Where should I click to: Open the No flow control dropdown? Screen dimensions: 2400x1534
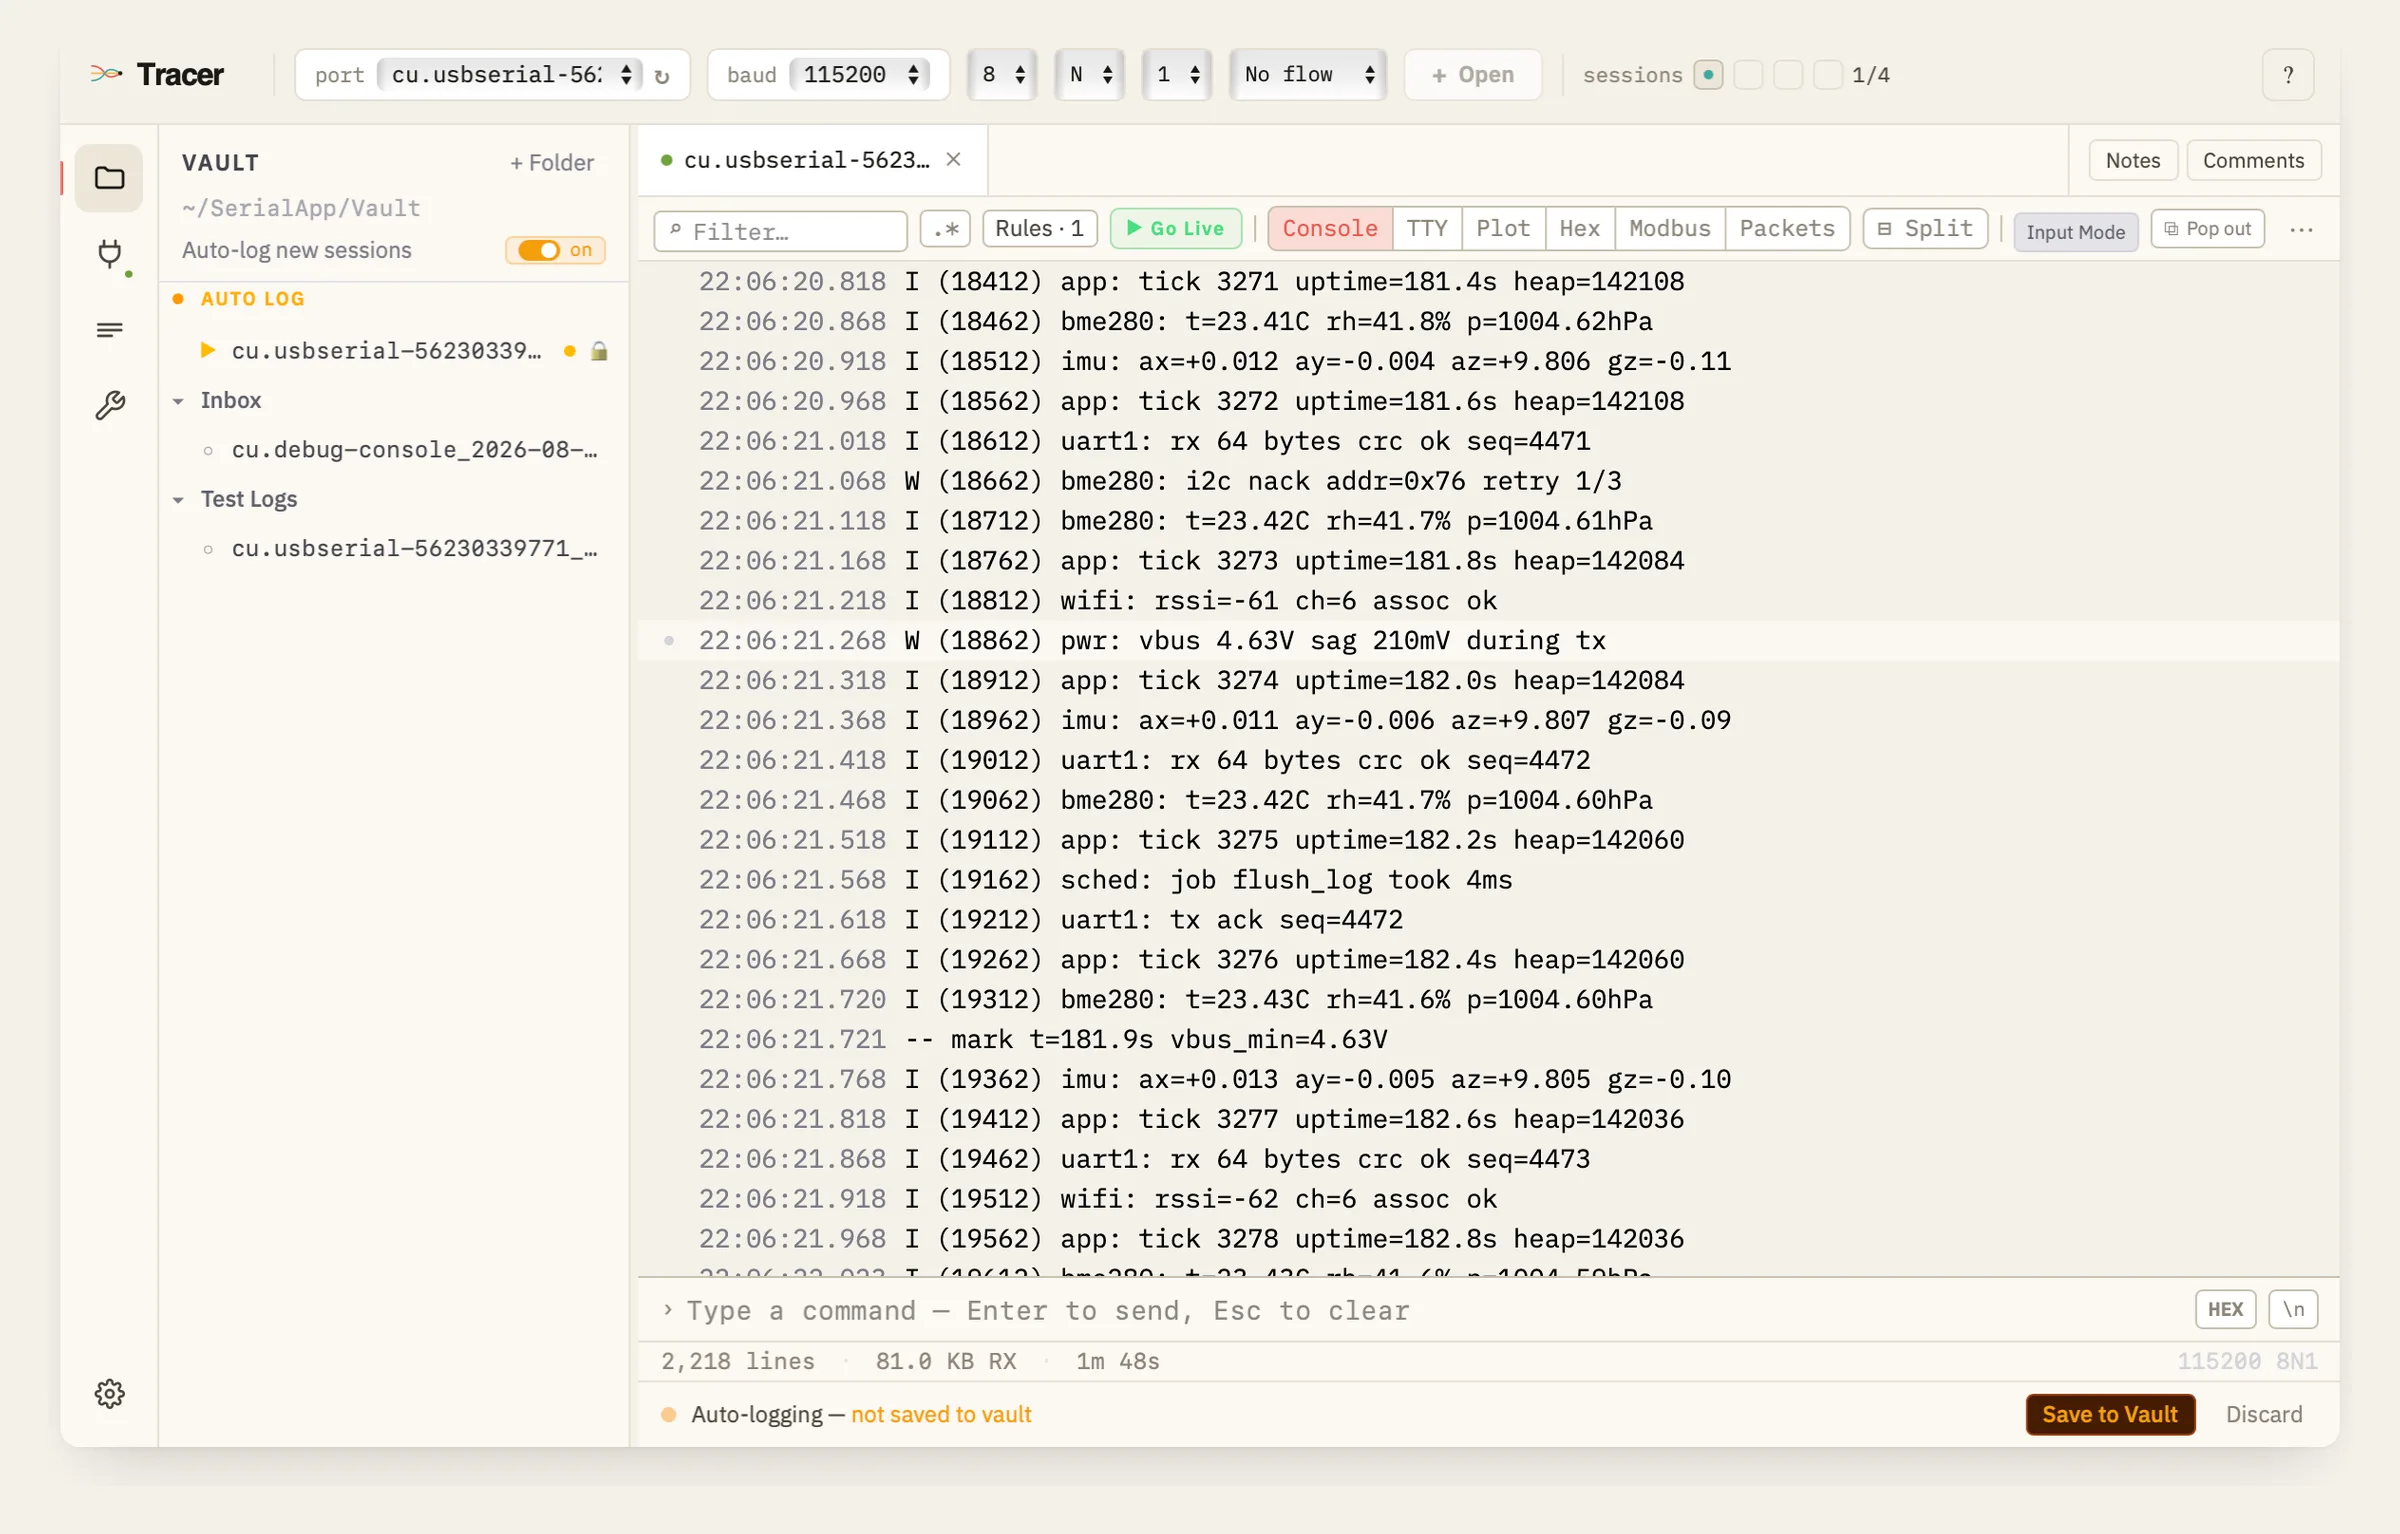point(1308,75)
